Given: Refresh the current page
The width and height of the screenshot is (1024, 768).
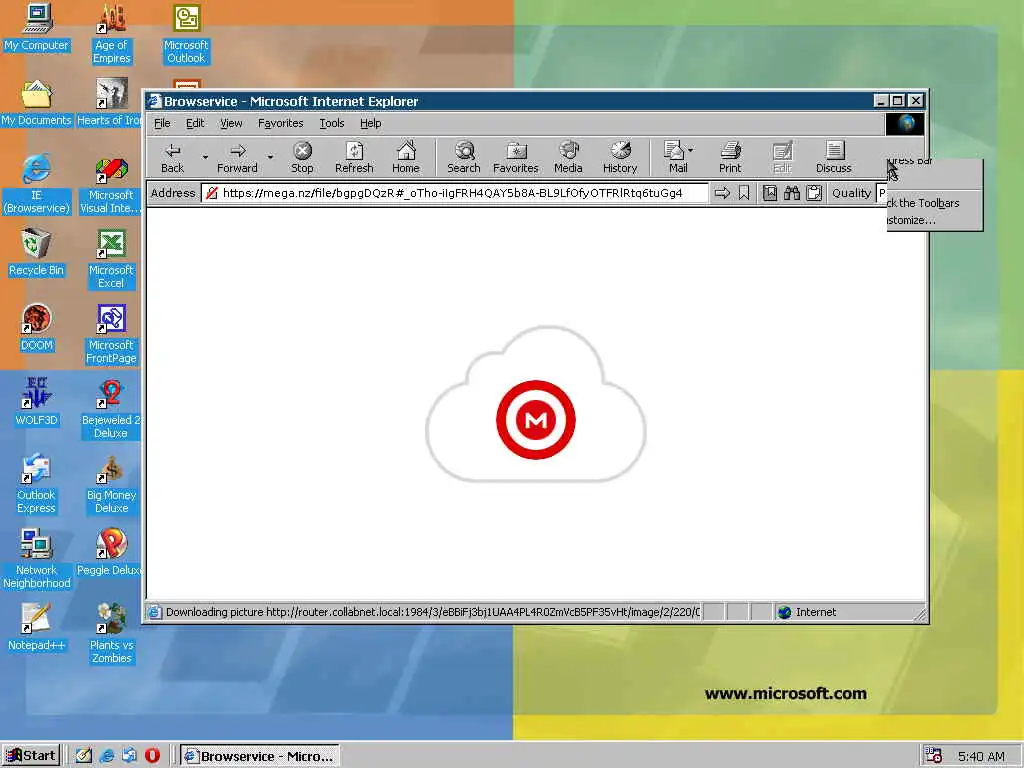Looking at the screenshot, I should (x=354, y=157).
